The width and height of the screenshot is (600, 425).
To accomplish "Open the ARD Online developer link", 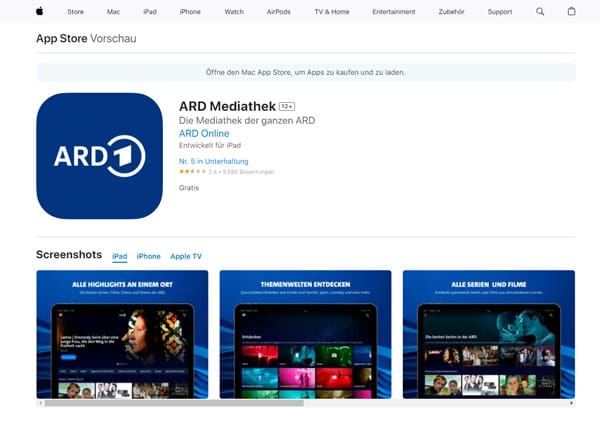I will click(x=204, y=134).
